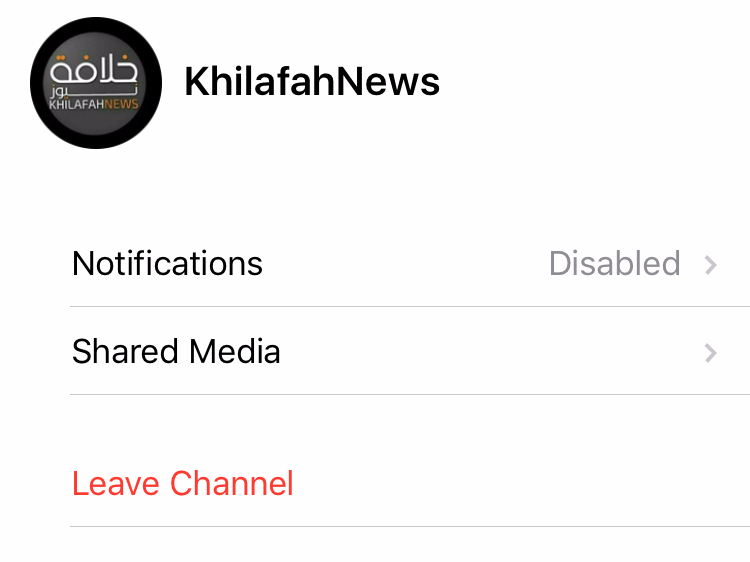Click the word Media in Shared Media
The image size is (750, 562).
pos(234,351)
